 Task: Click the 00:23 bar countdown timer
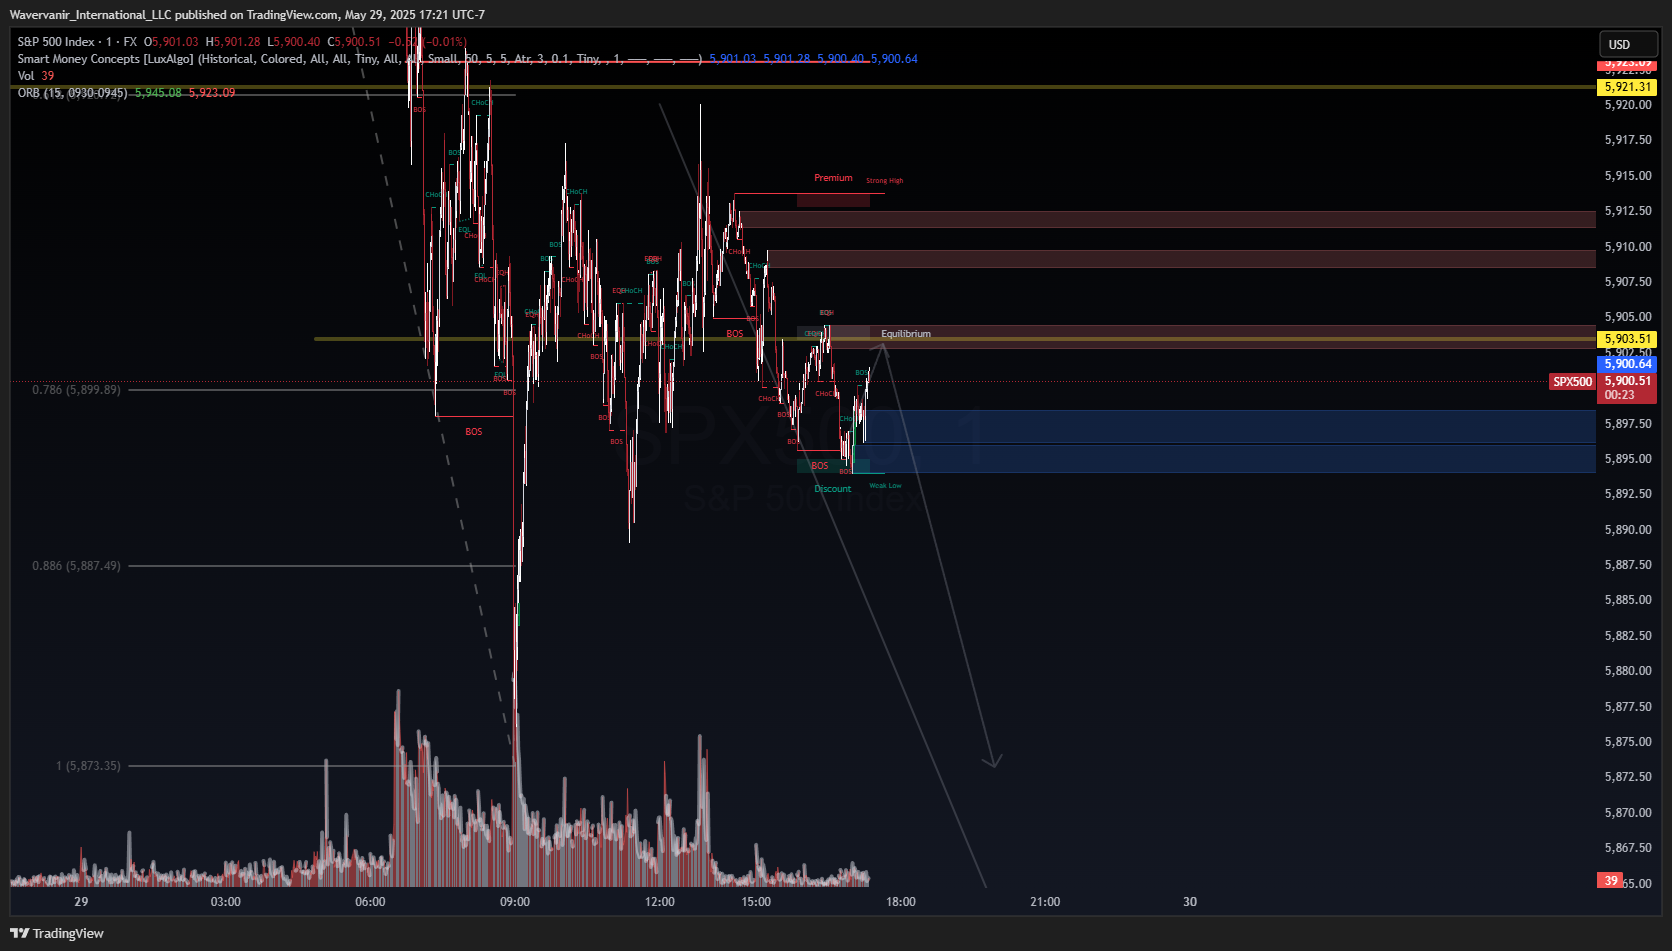click(1620, 395)
